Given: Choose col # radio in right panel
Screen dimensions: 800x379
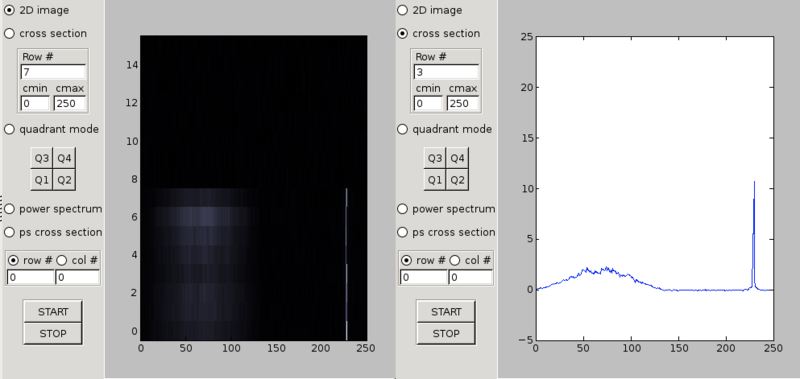Looking at the screenshot, I should (455, 261).
